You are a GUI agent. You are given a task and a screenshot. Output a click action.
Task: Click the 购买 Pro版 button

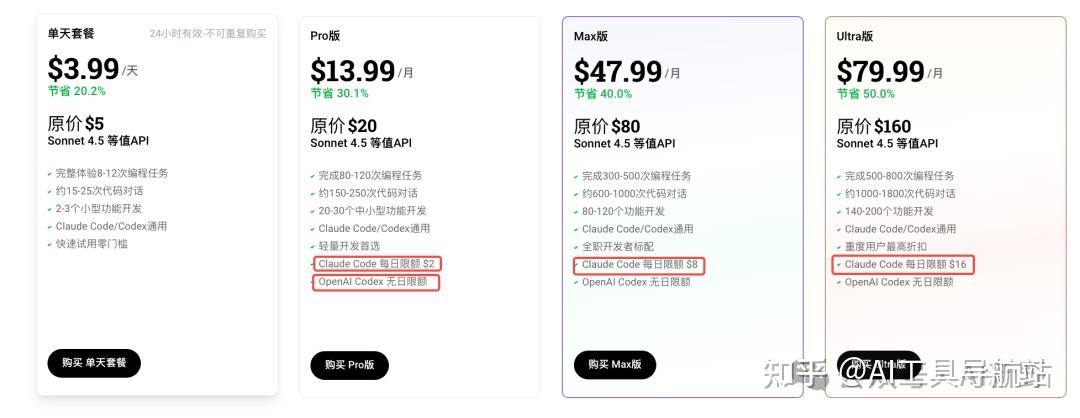tap(349, 365)
